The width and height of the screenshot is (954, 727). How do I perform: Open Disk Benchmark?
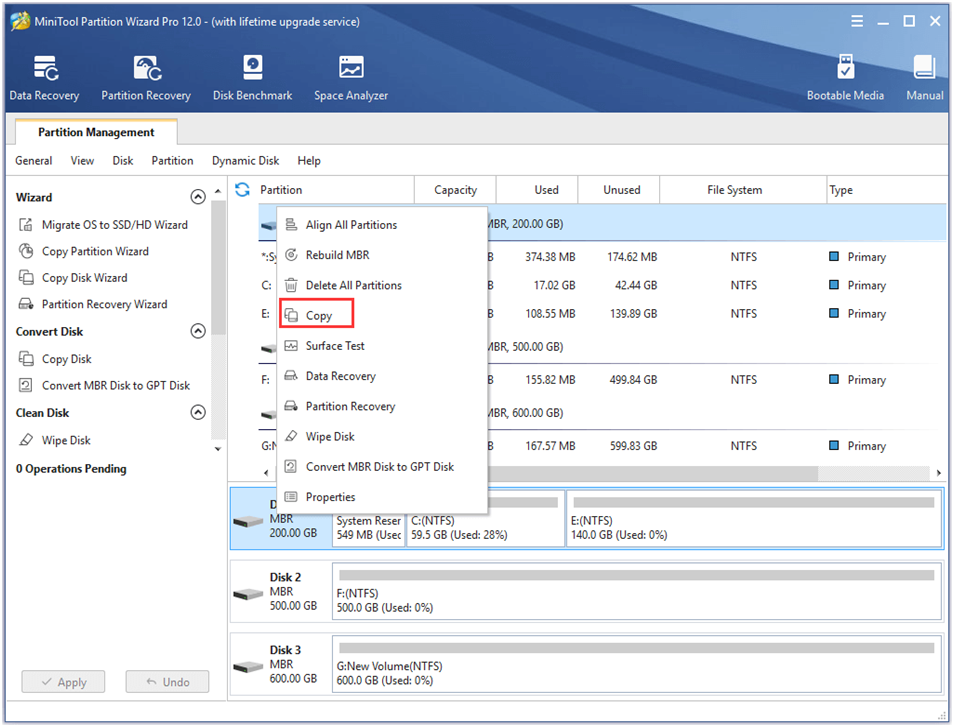pyautogui.click(x=252, y=78)
